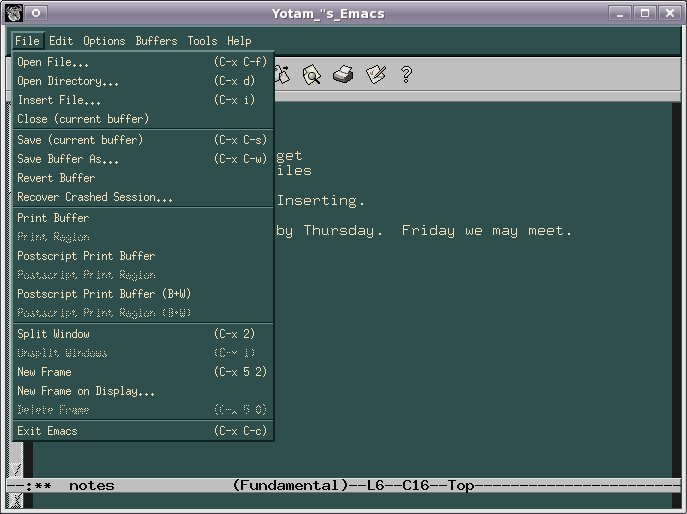Viewport: 687px width, 514px height.
Task: Select Save Buffer As...
Action: (x=143, y=159)
